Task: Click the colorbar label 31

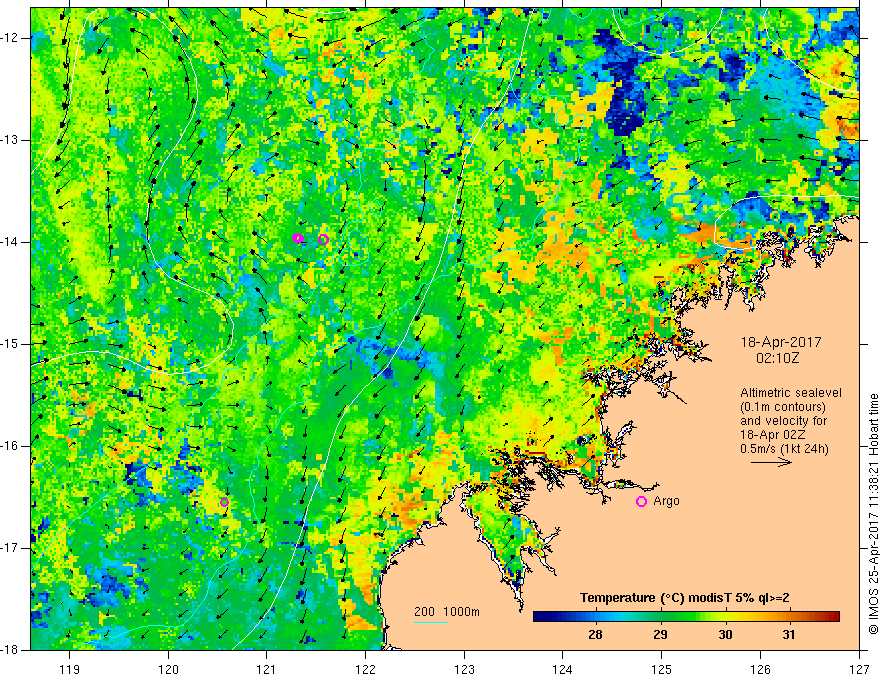Action: pos(789,635)
